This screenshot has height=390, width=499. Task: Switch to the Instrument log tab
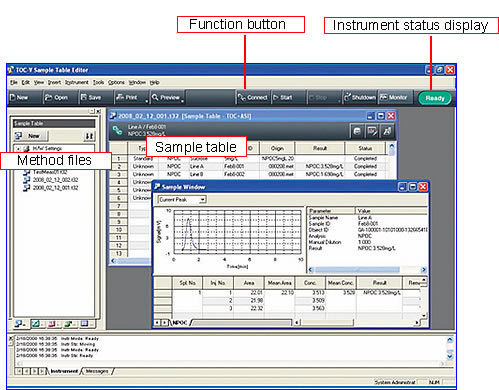(x=64, y=371)
